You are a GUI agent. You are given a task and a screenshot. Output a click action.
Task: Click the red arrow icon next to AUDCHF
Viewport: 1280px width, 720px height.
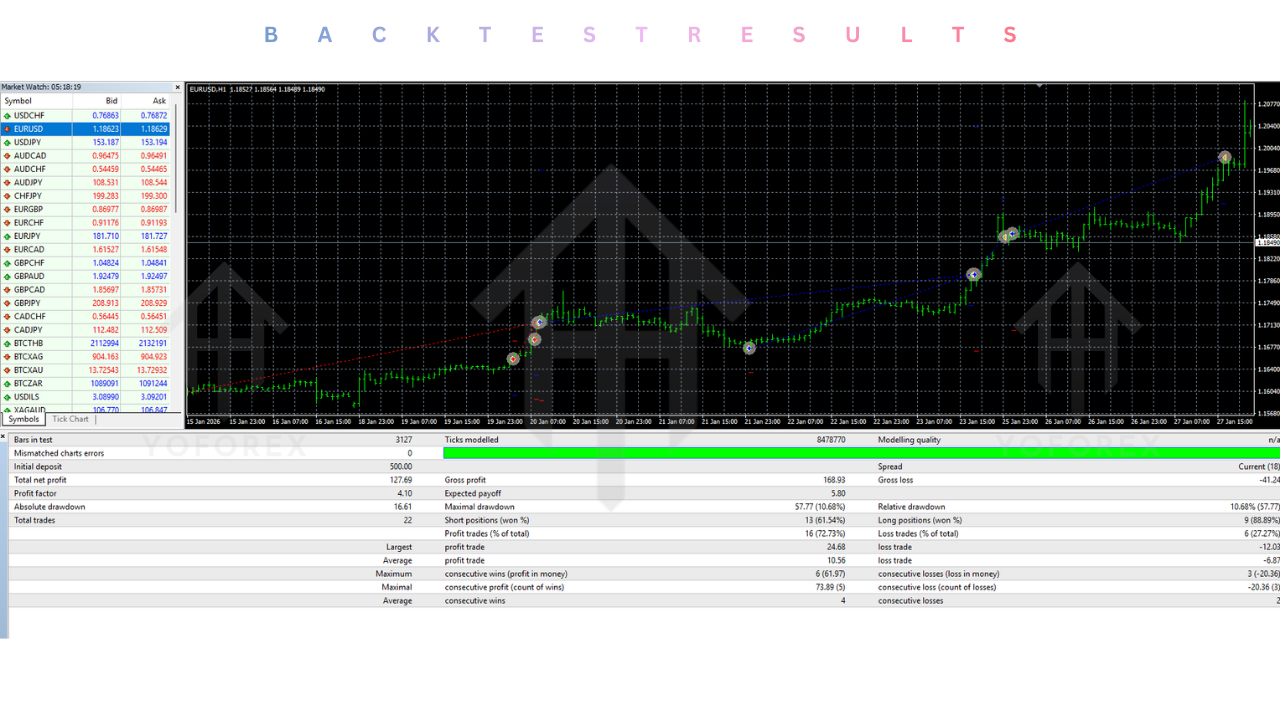(8, 168)
